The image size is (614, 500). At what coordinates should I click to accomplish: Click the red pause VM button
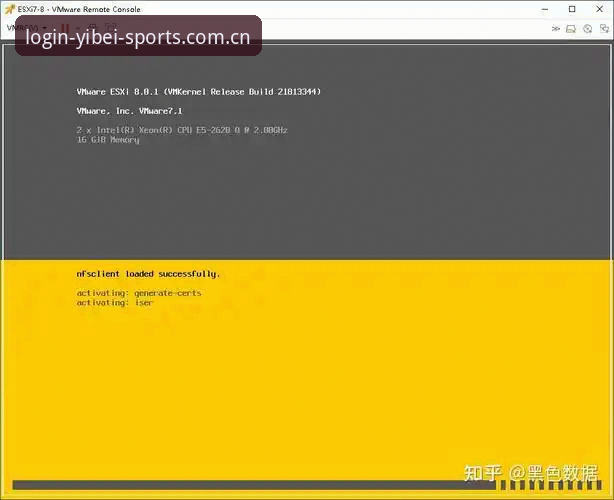click(65, 28)
